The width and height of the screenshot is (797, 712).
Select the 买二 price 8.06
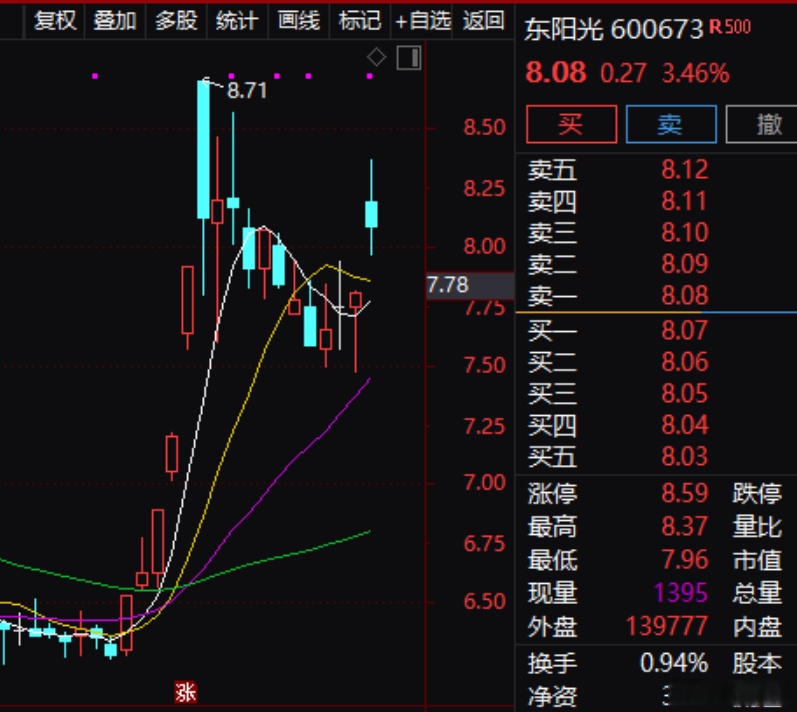click(685, 362)
